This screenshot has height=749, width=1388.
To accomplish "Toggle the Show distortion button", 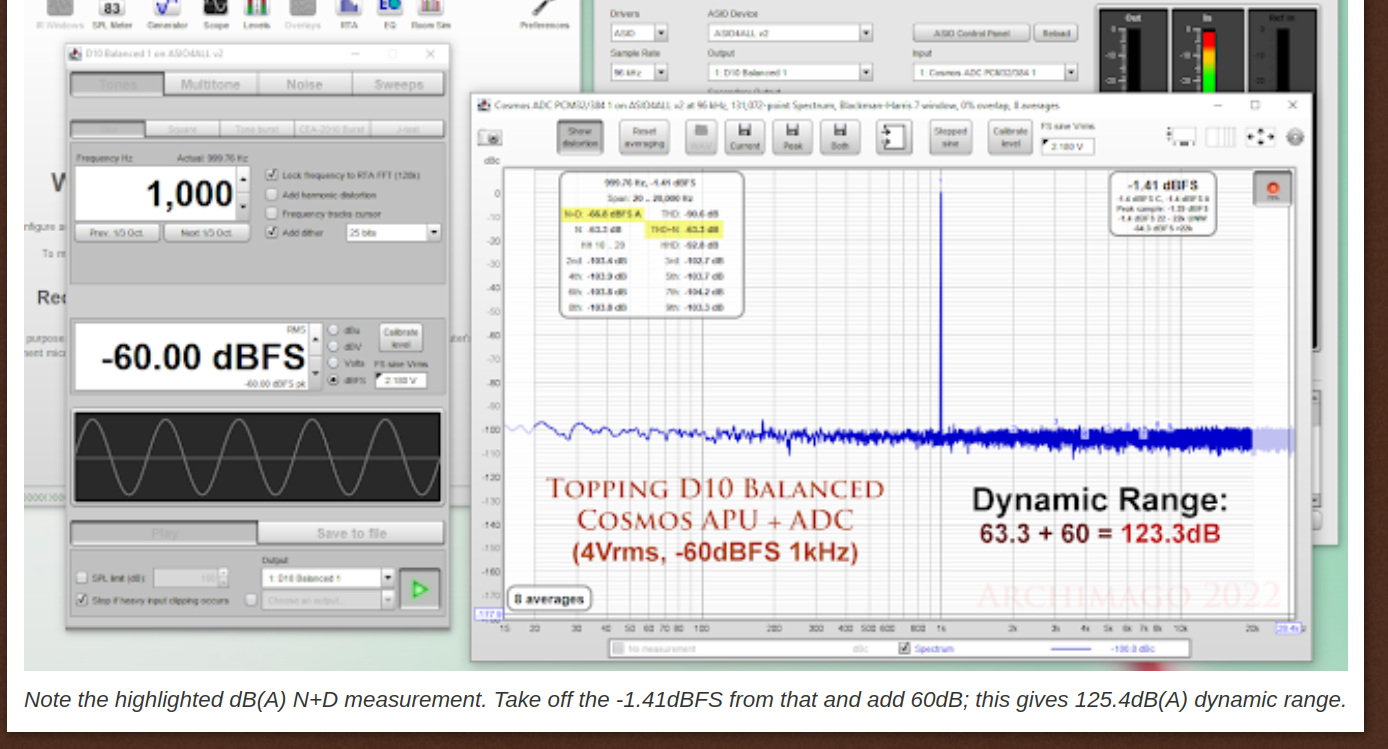I will (x=580, y=137).
